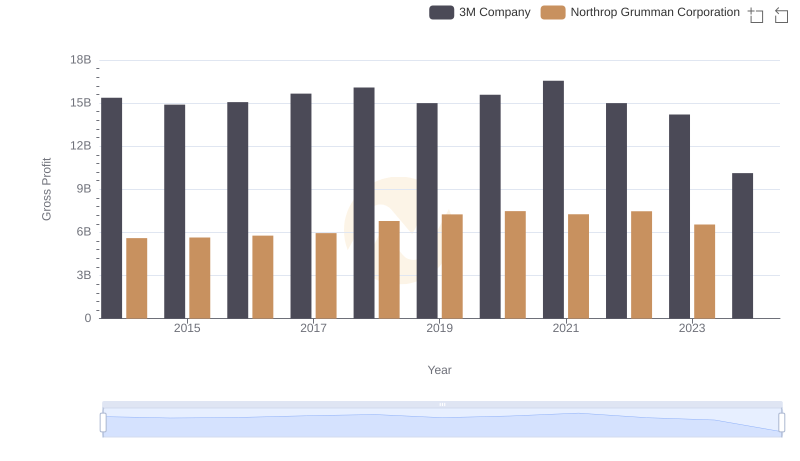Click the 3M Company bar for 2021

click(553, 199)
